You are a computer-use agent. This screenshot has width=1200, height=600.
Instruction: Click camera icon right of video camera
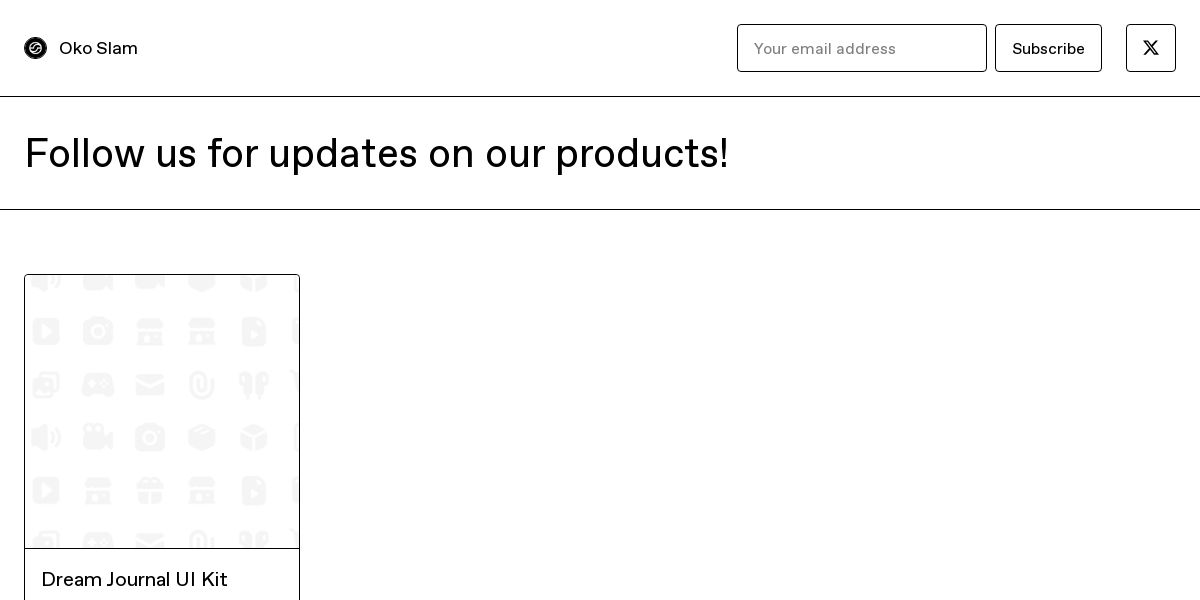click(x=150, y=437)
